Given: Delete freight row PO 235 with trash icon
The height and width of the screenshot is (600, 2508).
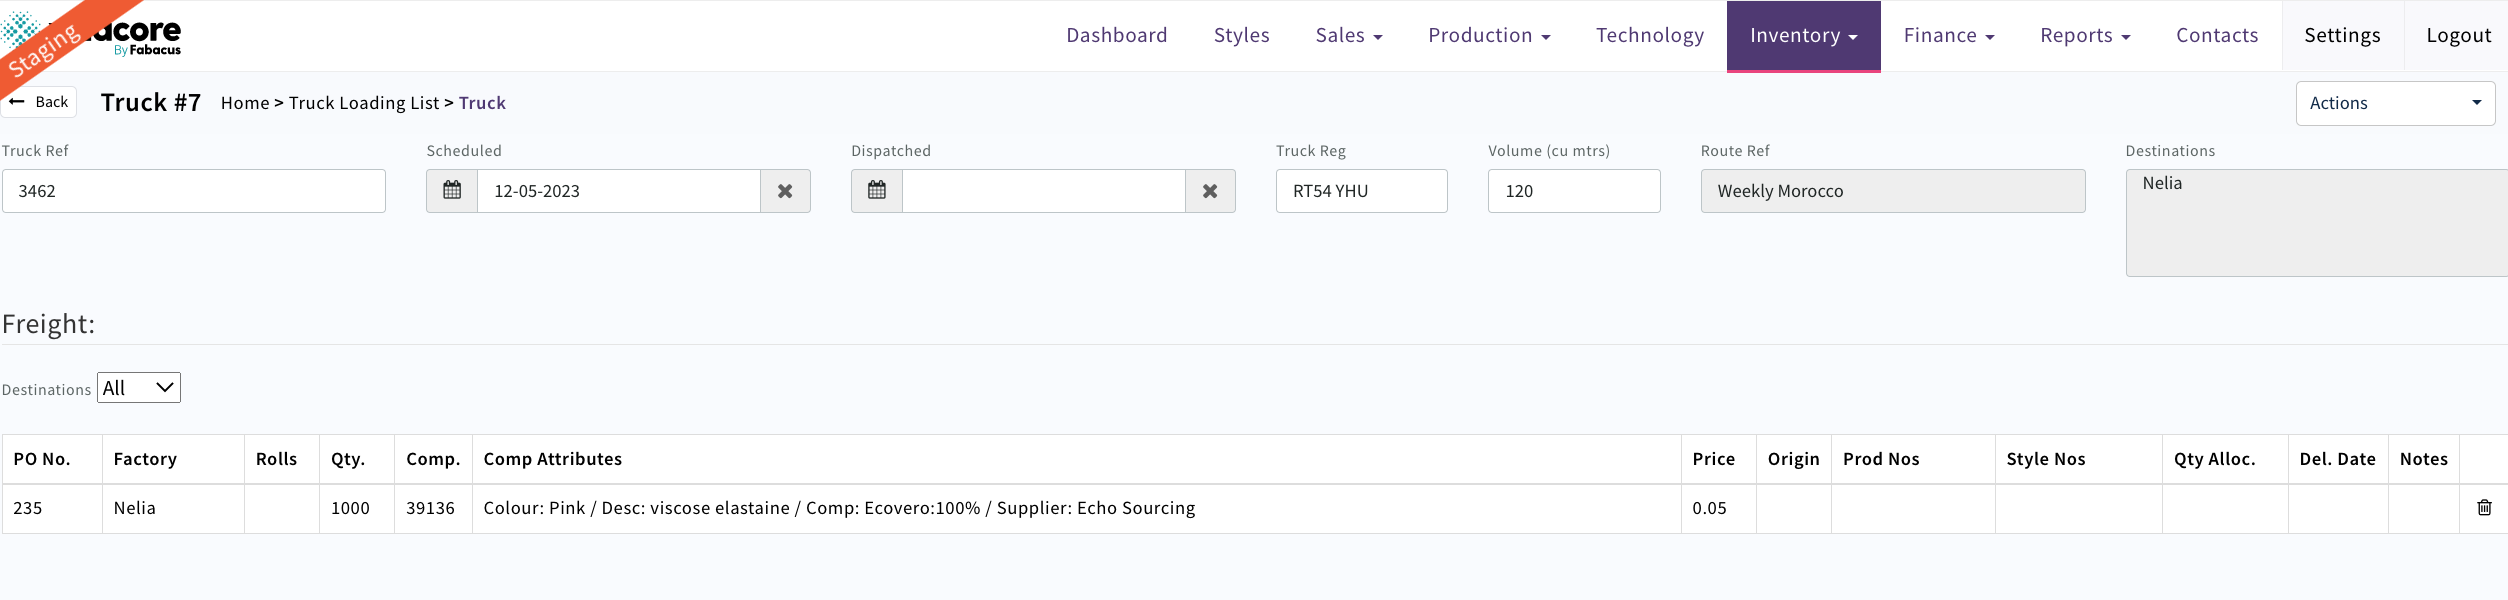Looking at the screenshot, I should (2484, 508).
